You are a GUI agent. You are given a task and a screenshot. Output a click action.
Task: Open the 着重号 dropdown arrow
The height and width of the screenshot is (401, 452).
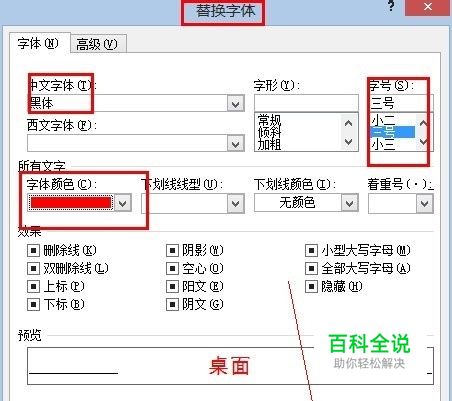[x=424, y=203]
